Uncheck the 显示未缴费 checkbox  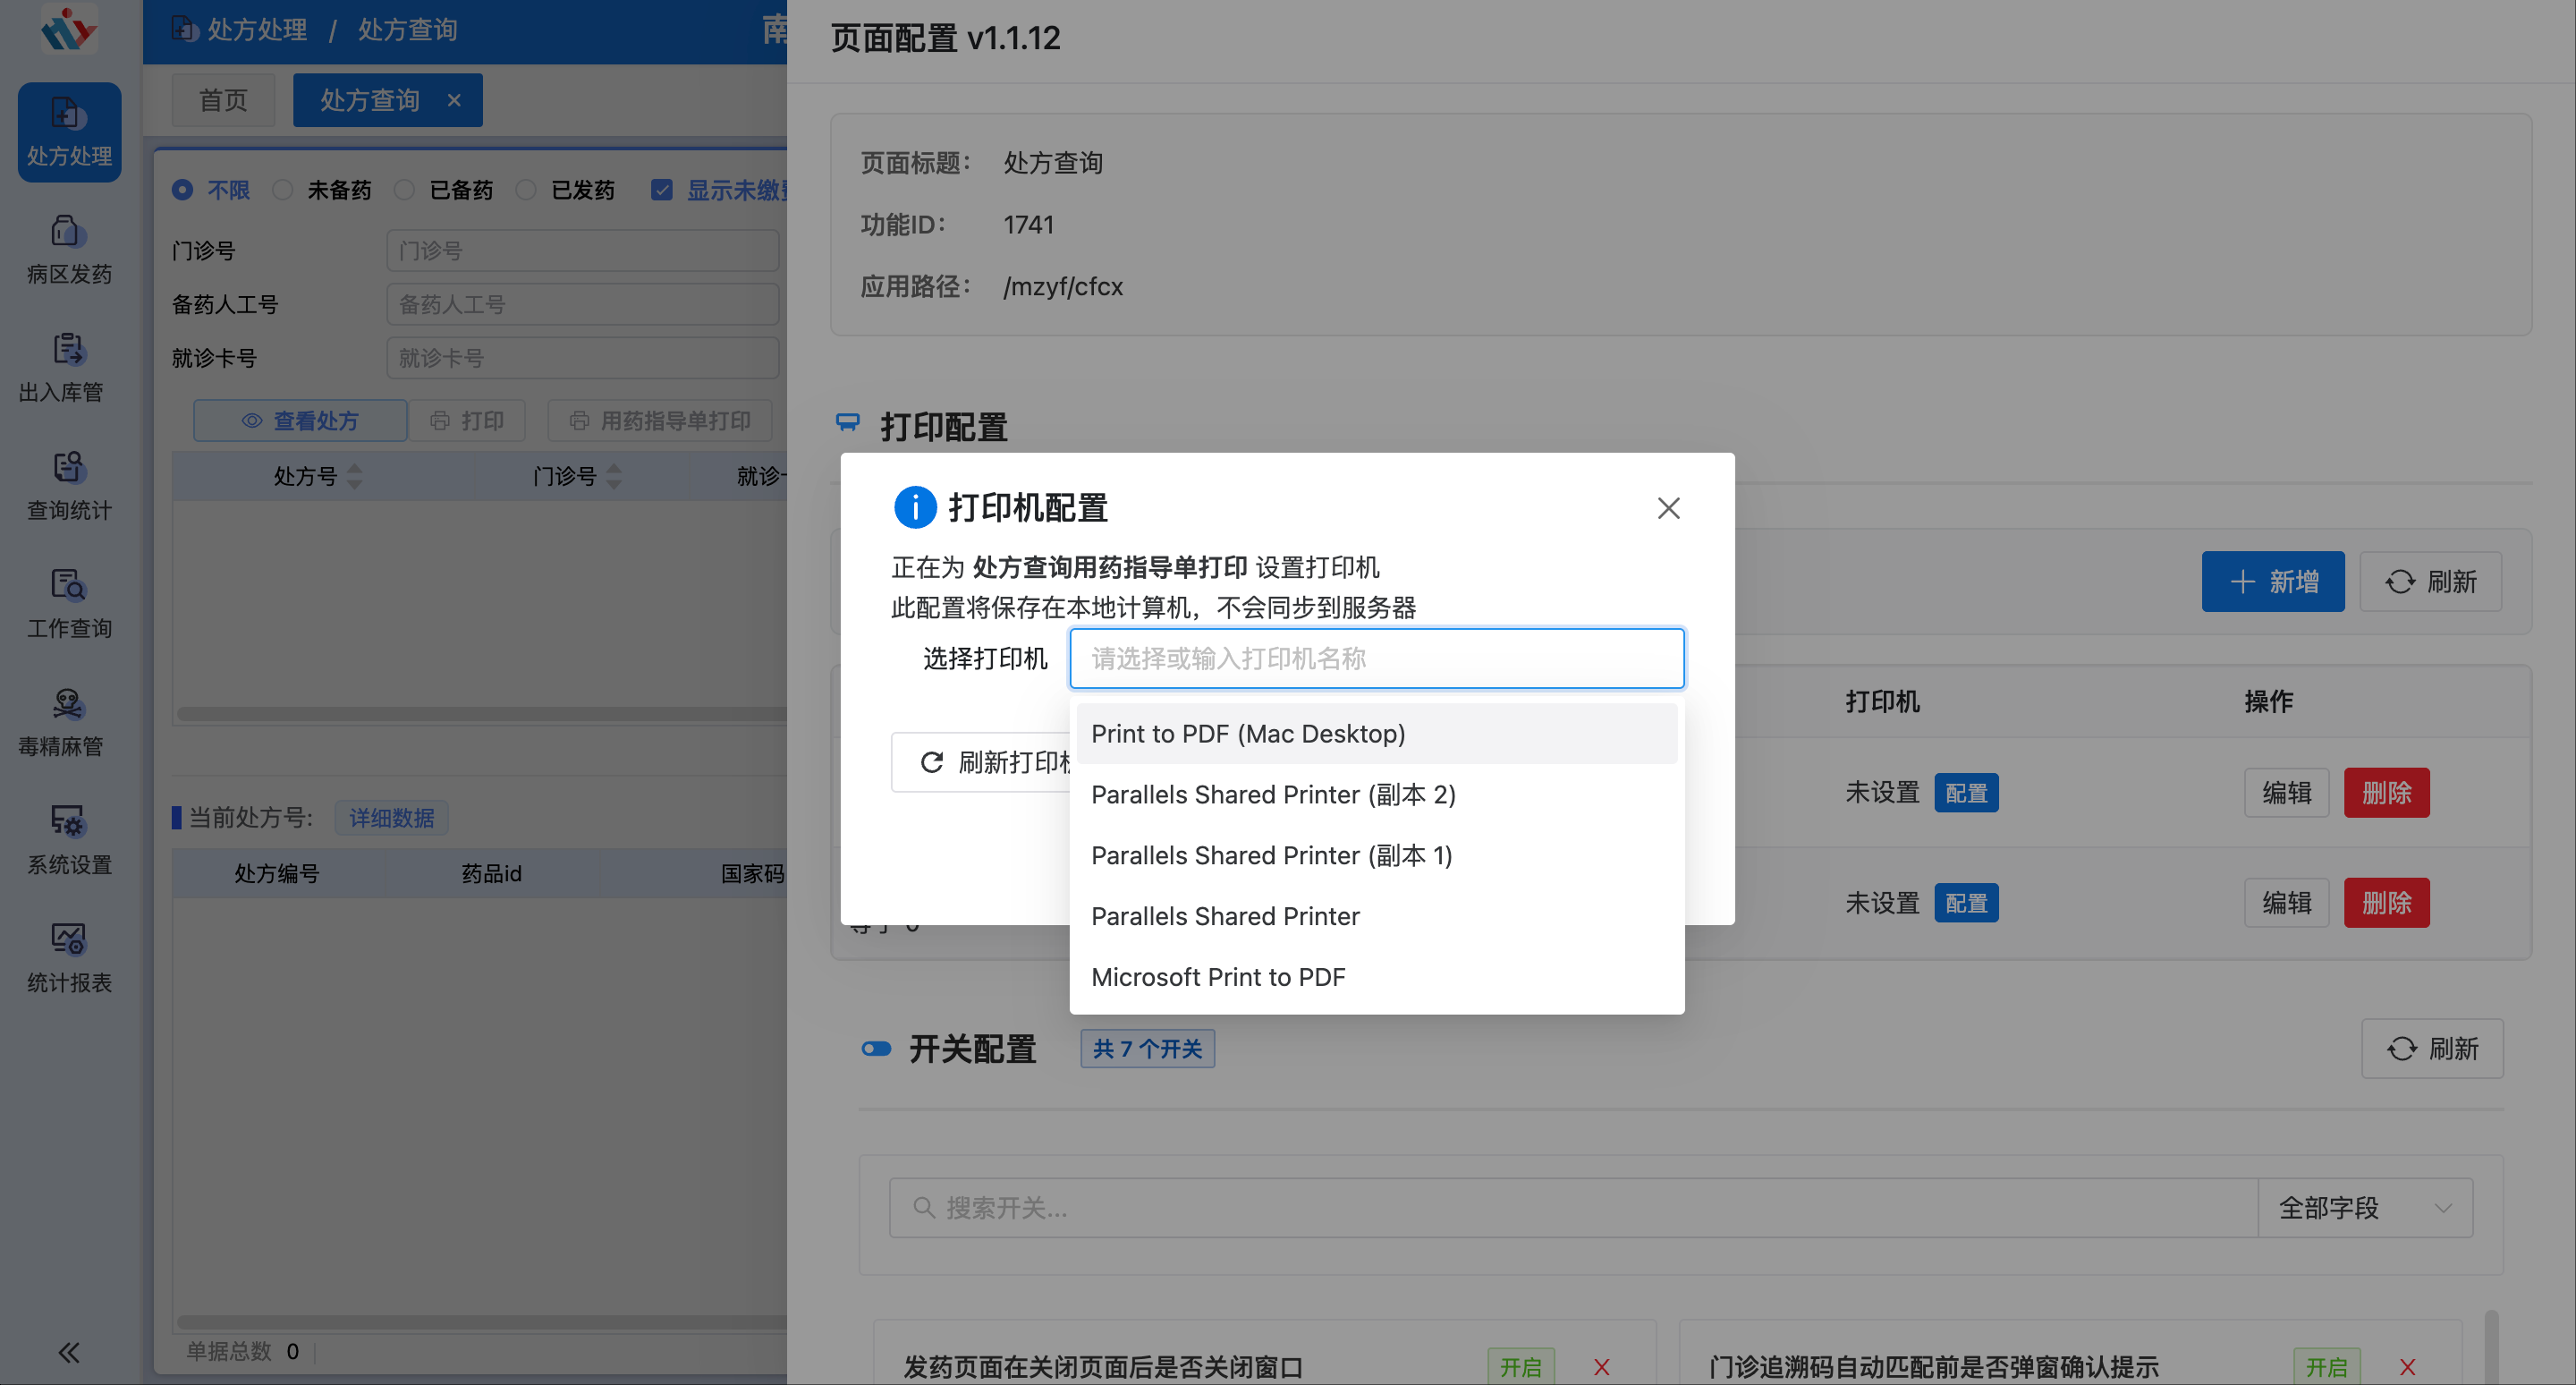coord(663,189)
